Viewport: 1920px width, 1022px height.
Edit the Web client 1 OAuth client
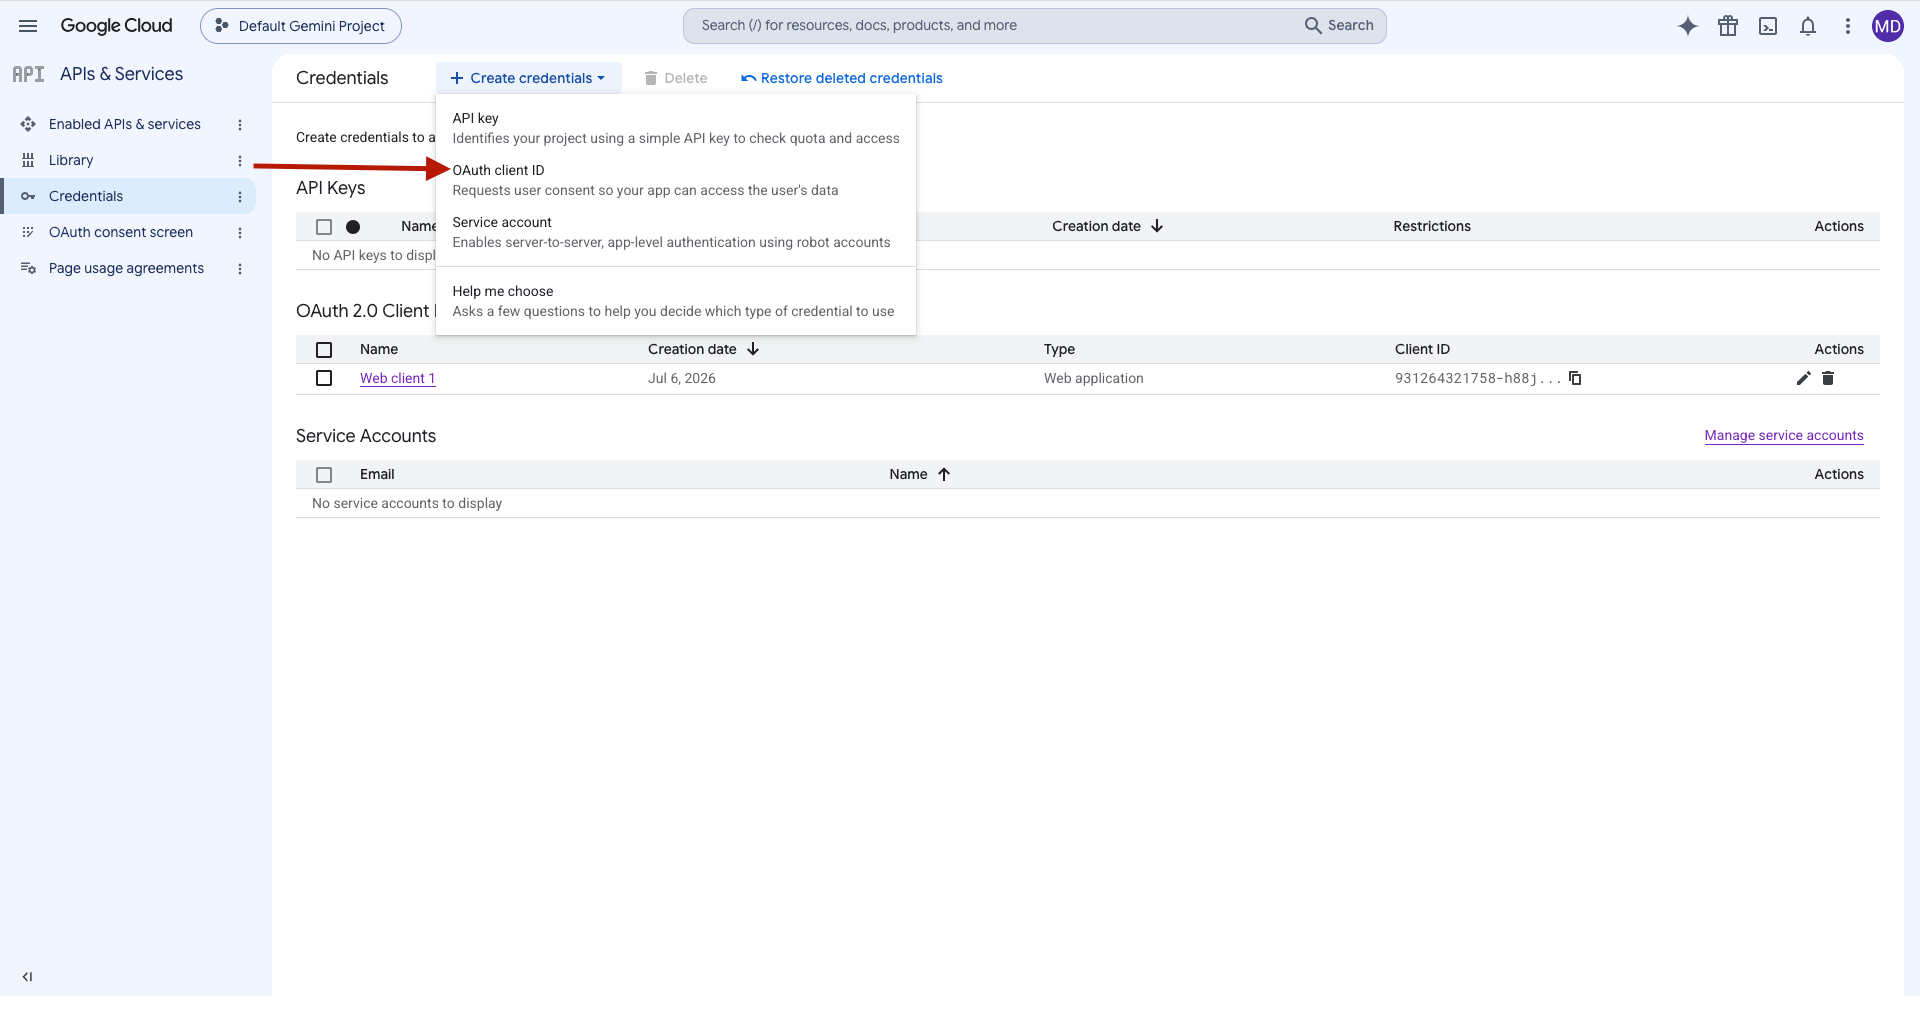1803,378
